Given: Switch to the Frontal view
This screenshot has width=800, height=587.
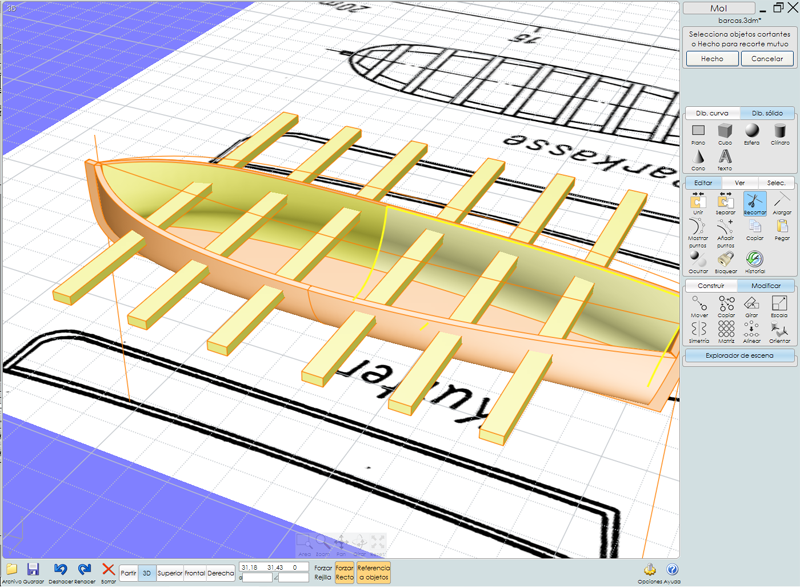Looking at the screenshot, I should coord(195,573).
